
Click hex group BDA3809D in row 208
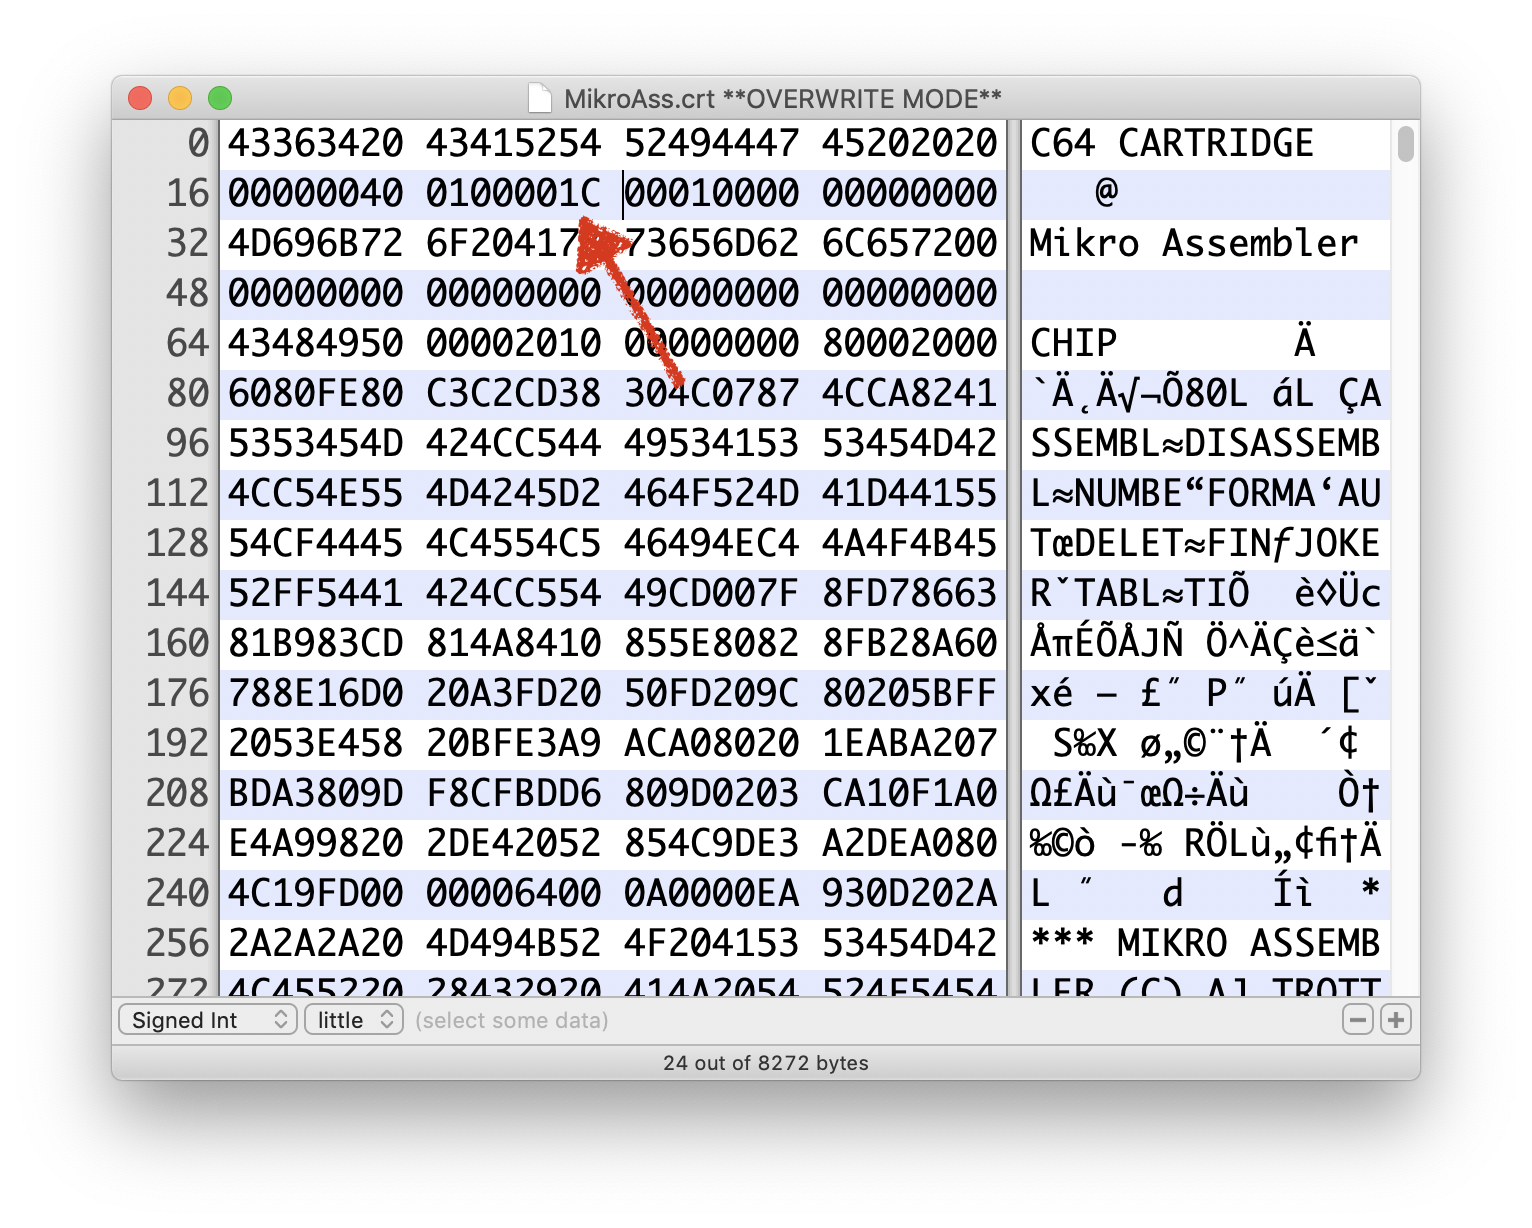tap(316, 793)
